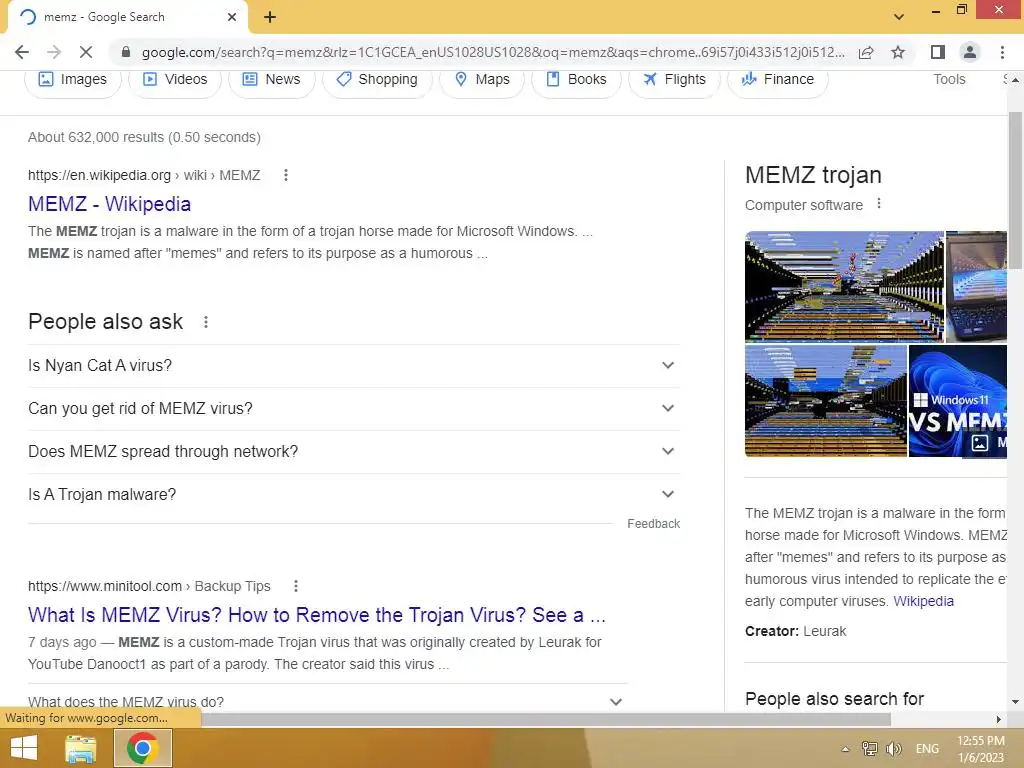The height and width of the screenshot is (768, 1024).
Task: Open Windows 11 VS MEMZ thumbnail
Action: (x=957, y=400)
